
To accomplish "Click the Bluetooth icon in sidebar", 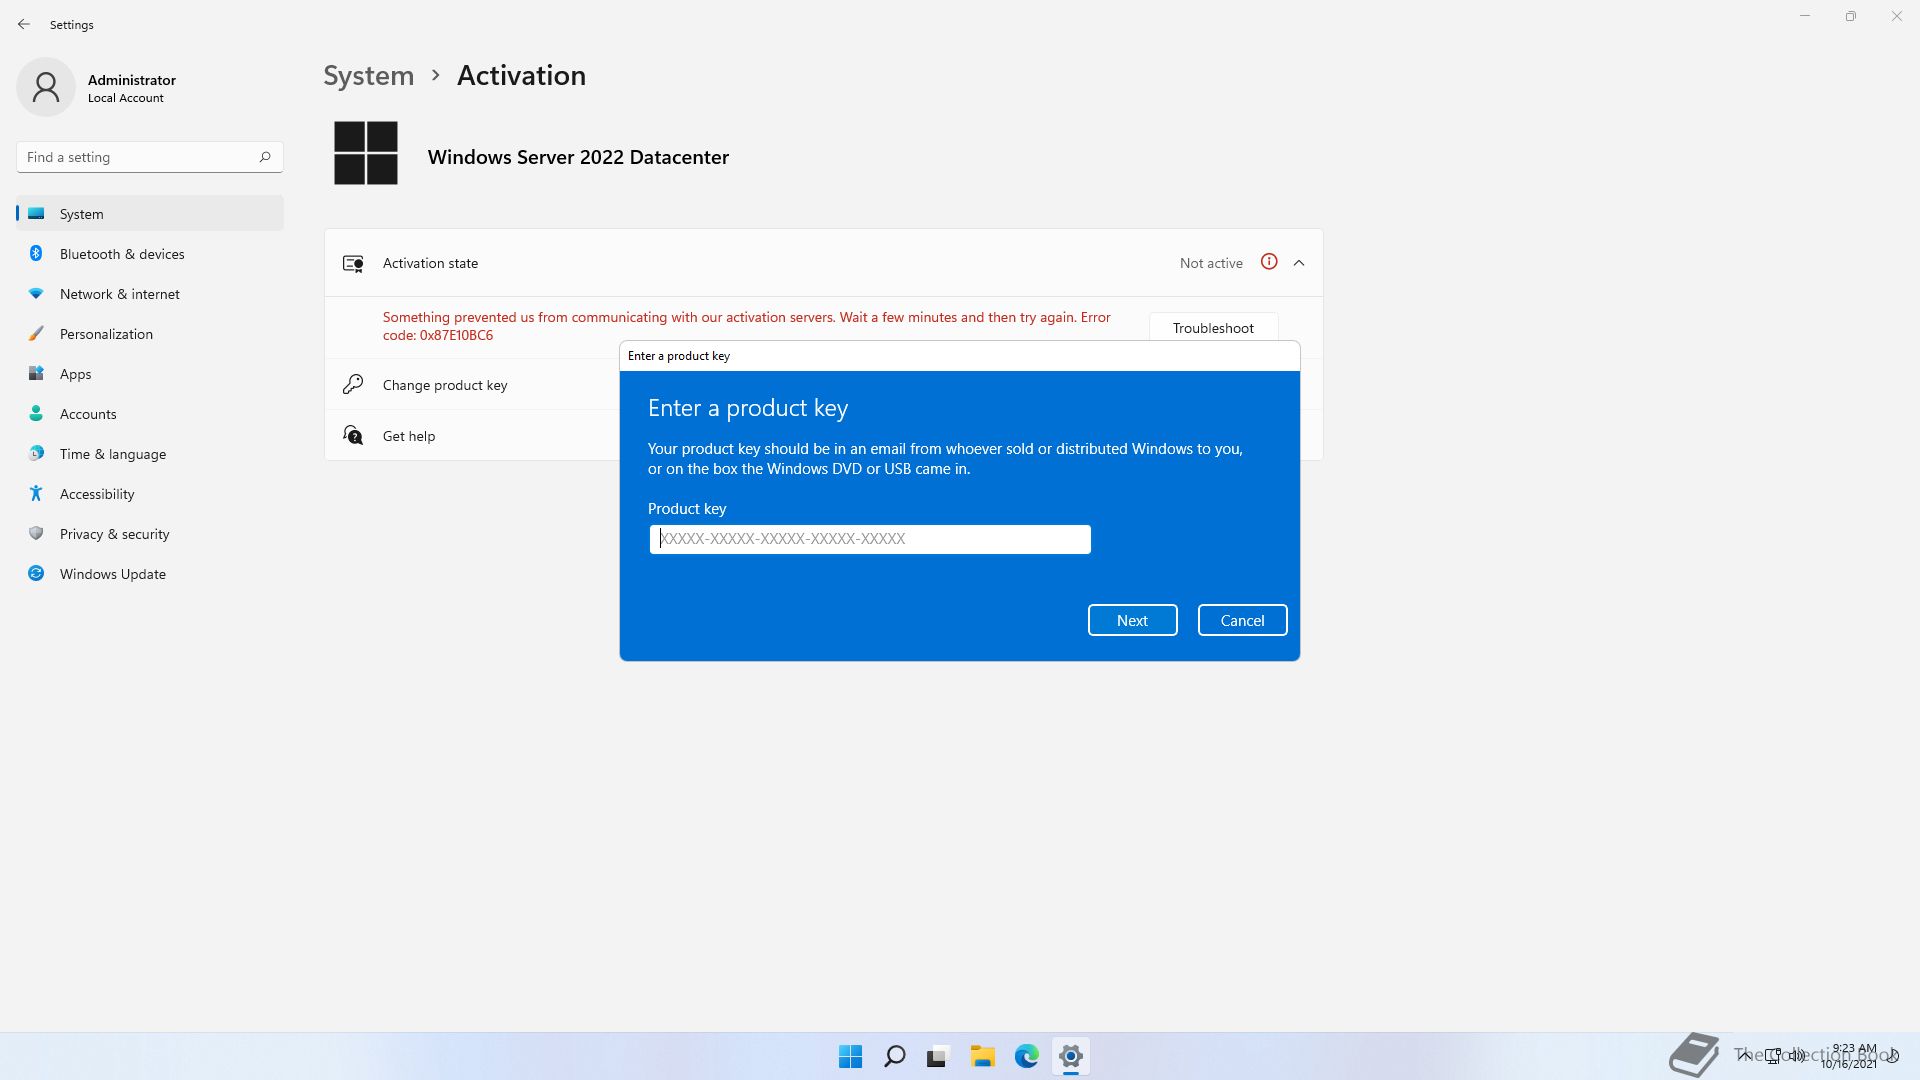I will (x=36, y=253).
